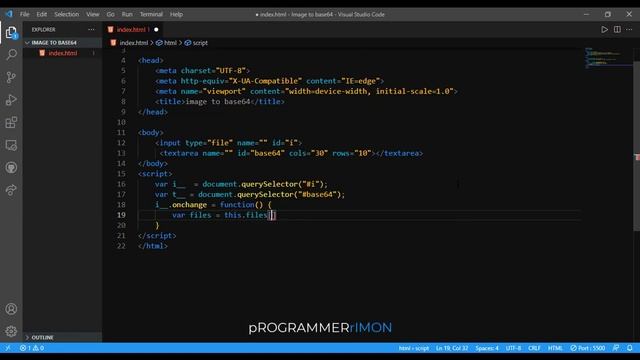Change line ending via CRLF

(x=534, y=348)
